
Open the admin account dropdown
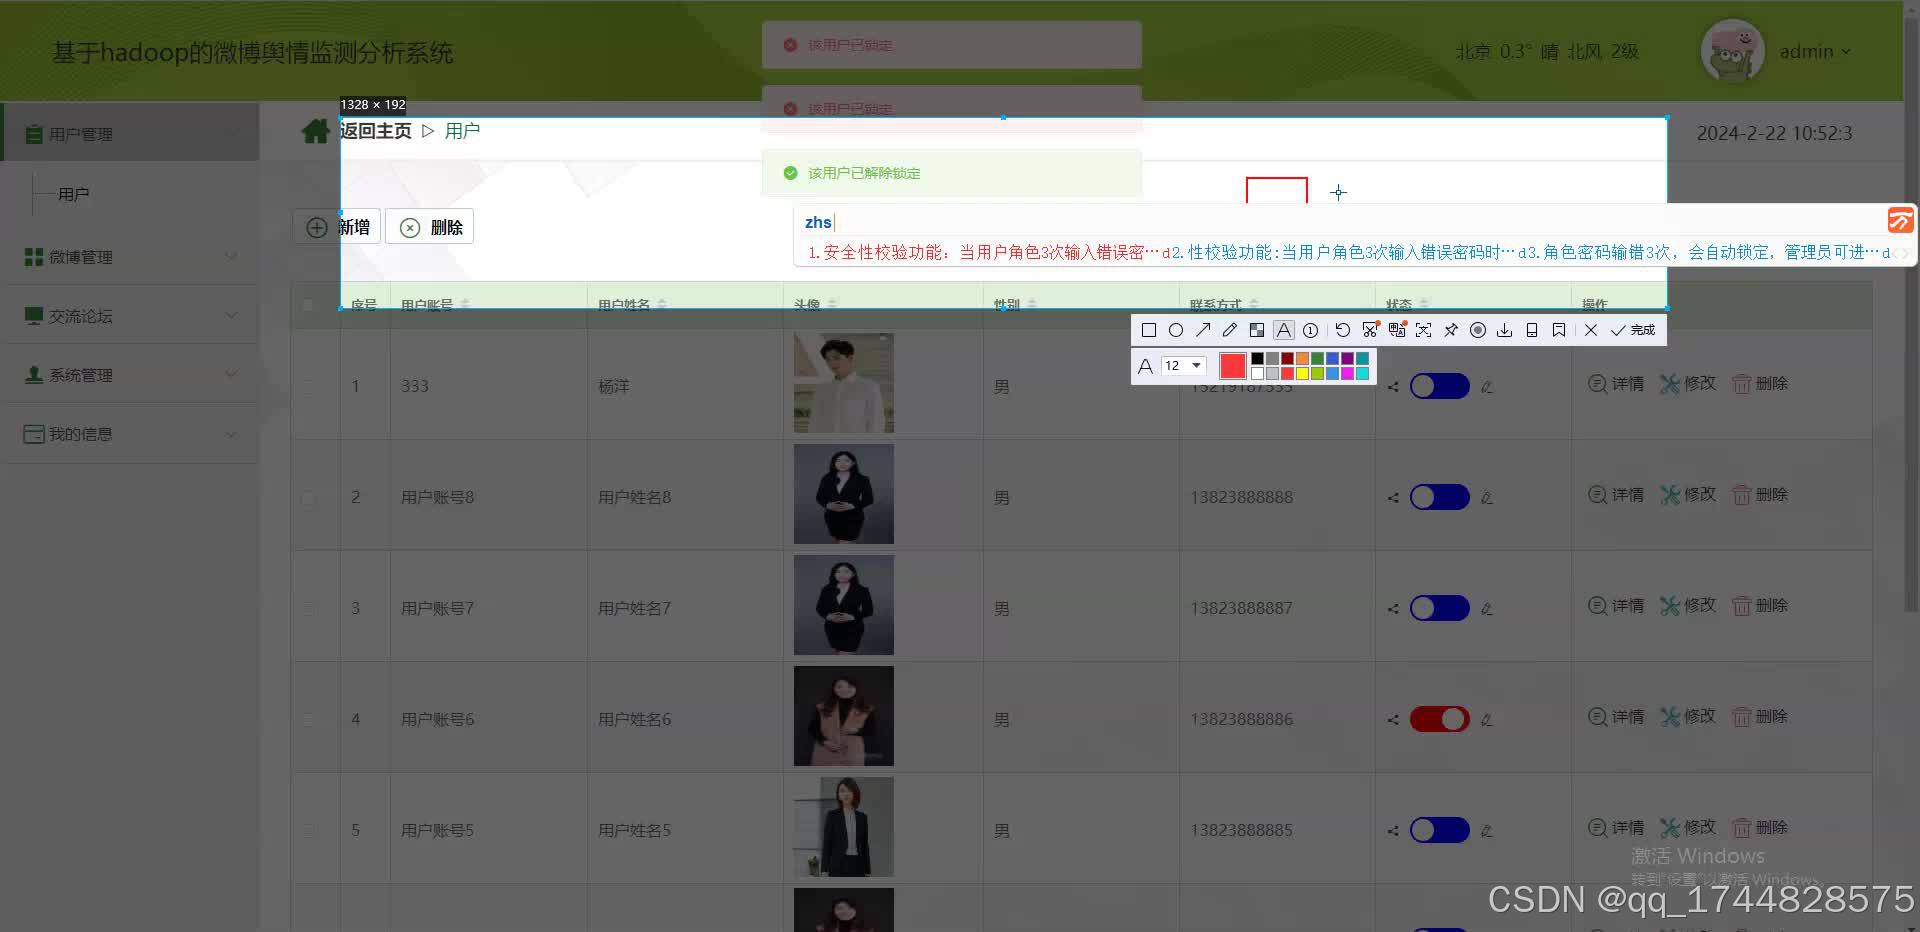pos(1815,52)
